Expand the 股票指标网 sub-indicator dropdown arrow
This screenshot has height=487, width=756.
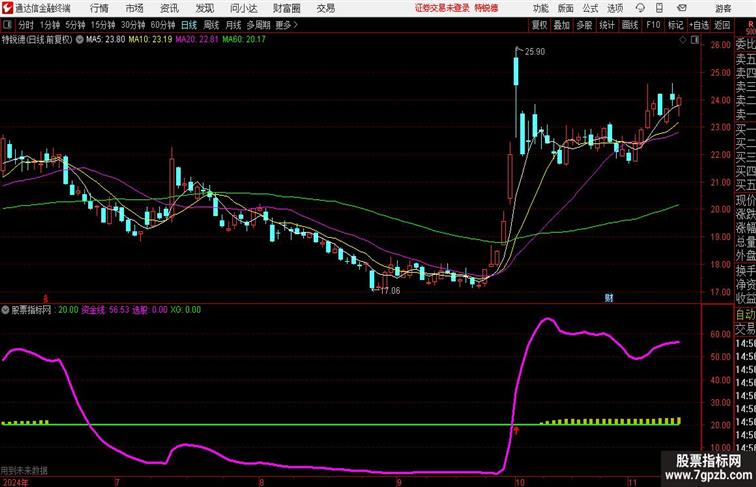coord(5,310)
